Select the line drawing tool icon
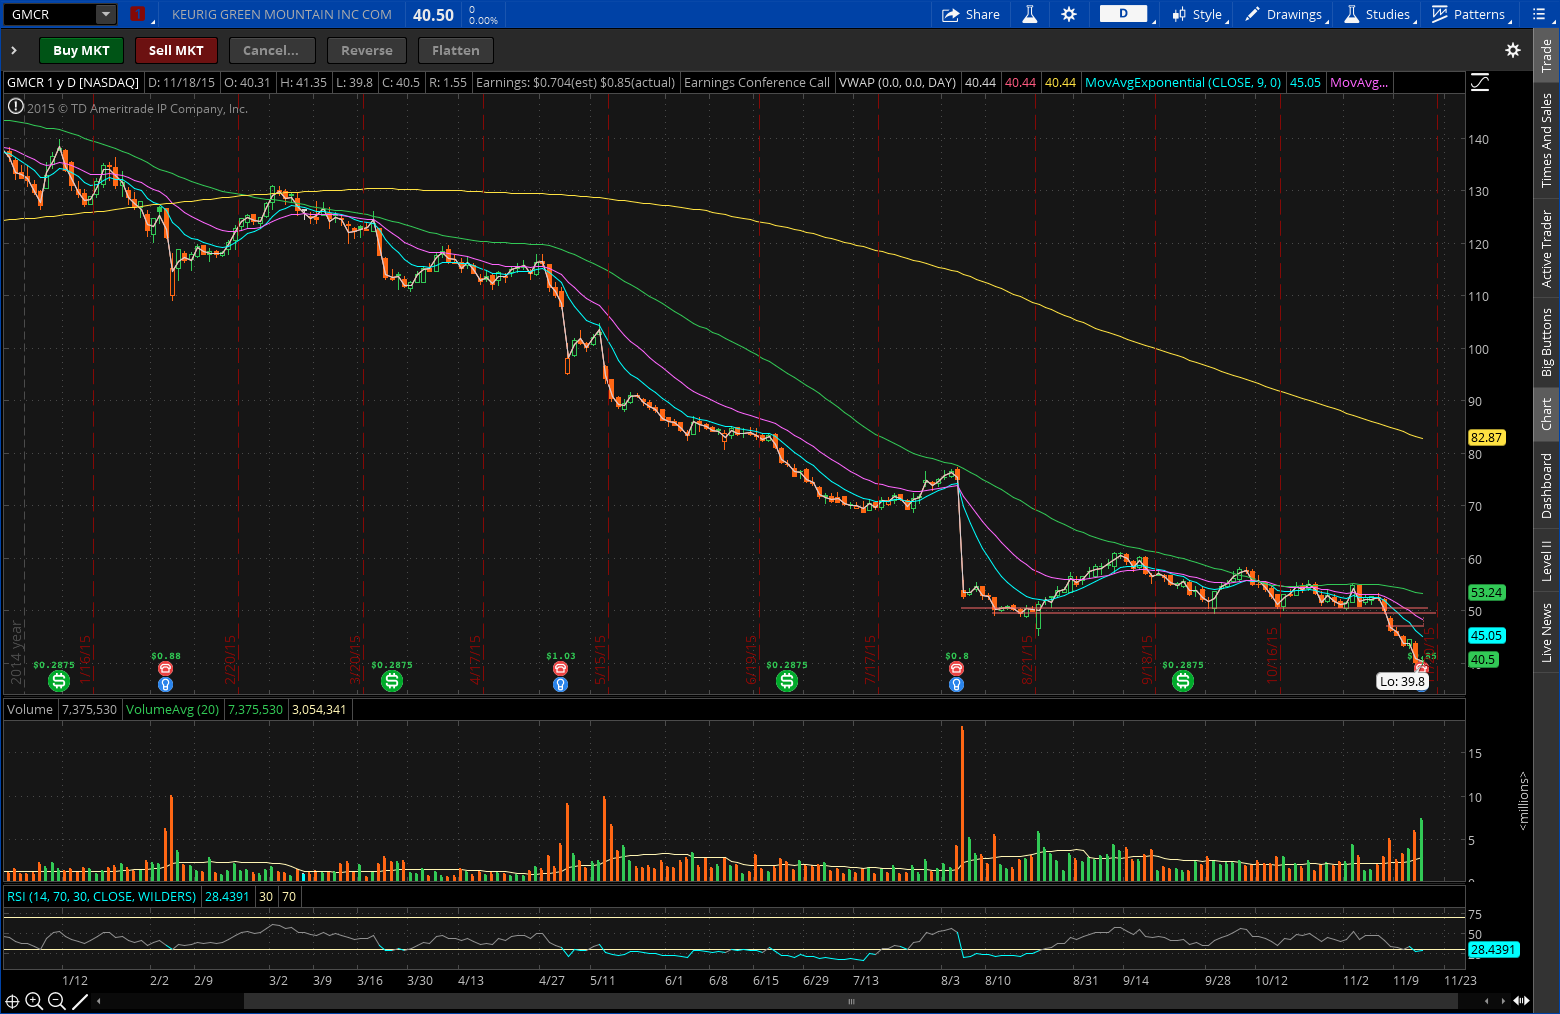 (x=80, y=1001)
